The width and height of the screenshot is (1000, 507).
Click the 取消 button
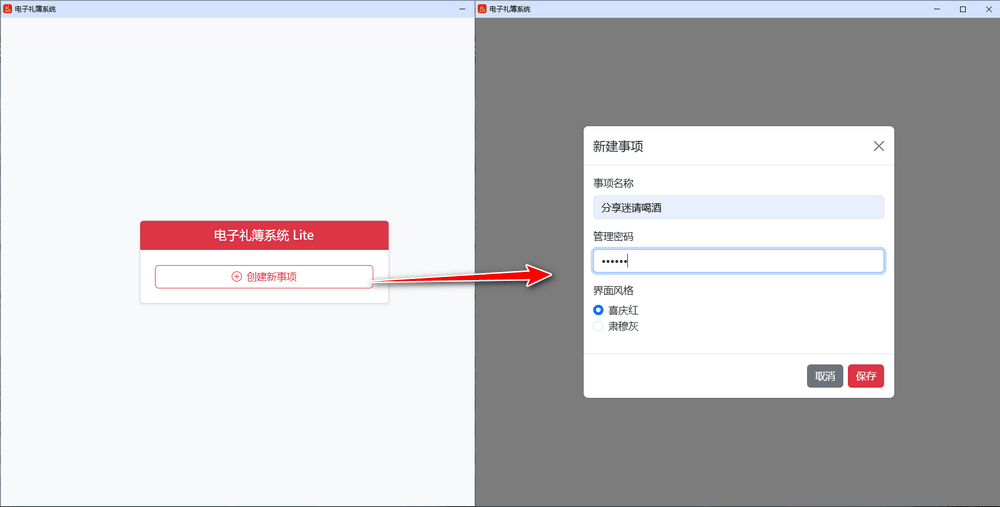[825, 376]
